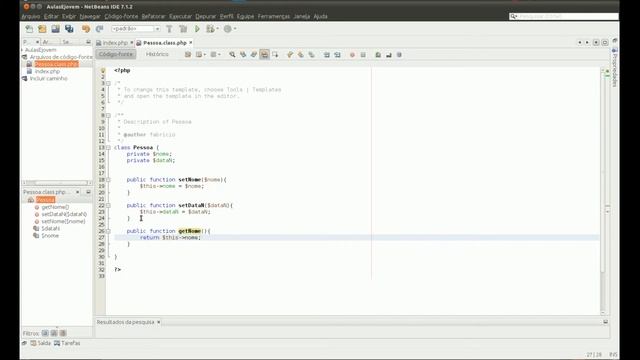Viewport: 640px width, 360px height.
Task: Click the quick search input field
Action: click(564, 16)
